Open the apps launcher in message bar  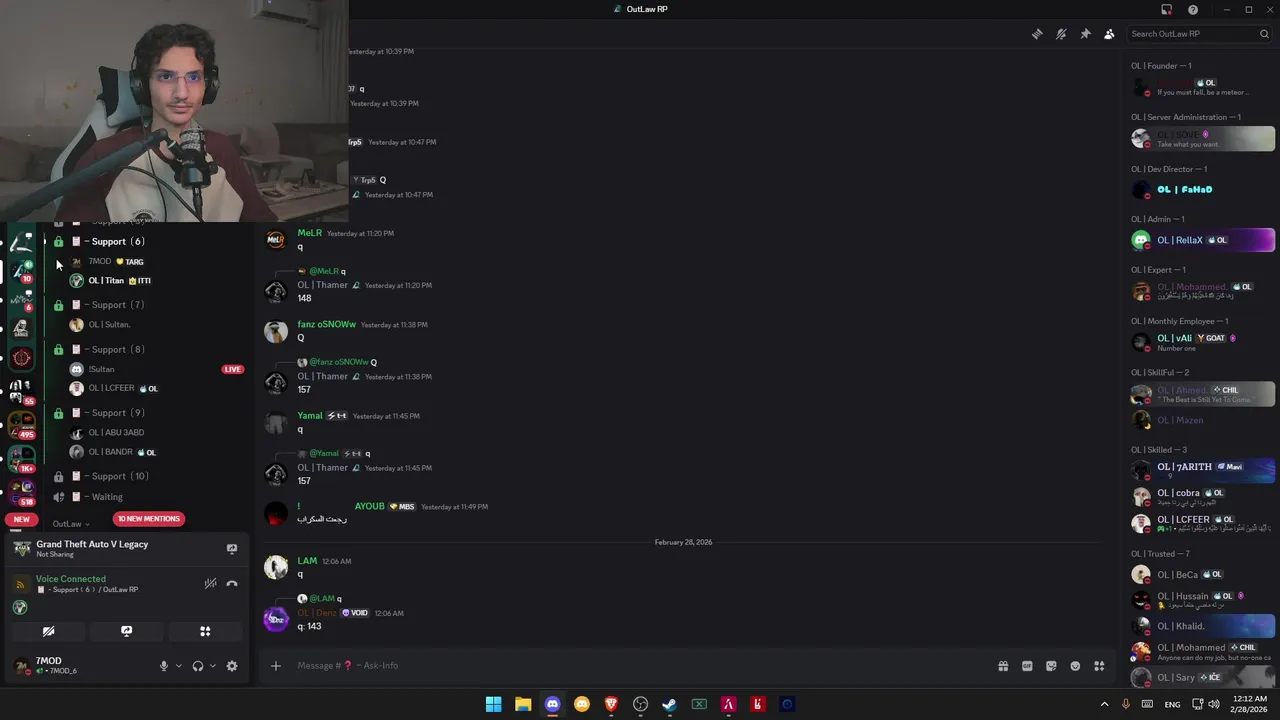1099,666
